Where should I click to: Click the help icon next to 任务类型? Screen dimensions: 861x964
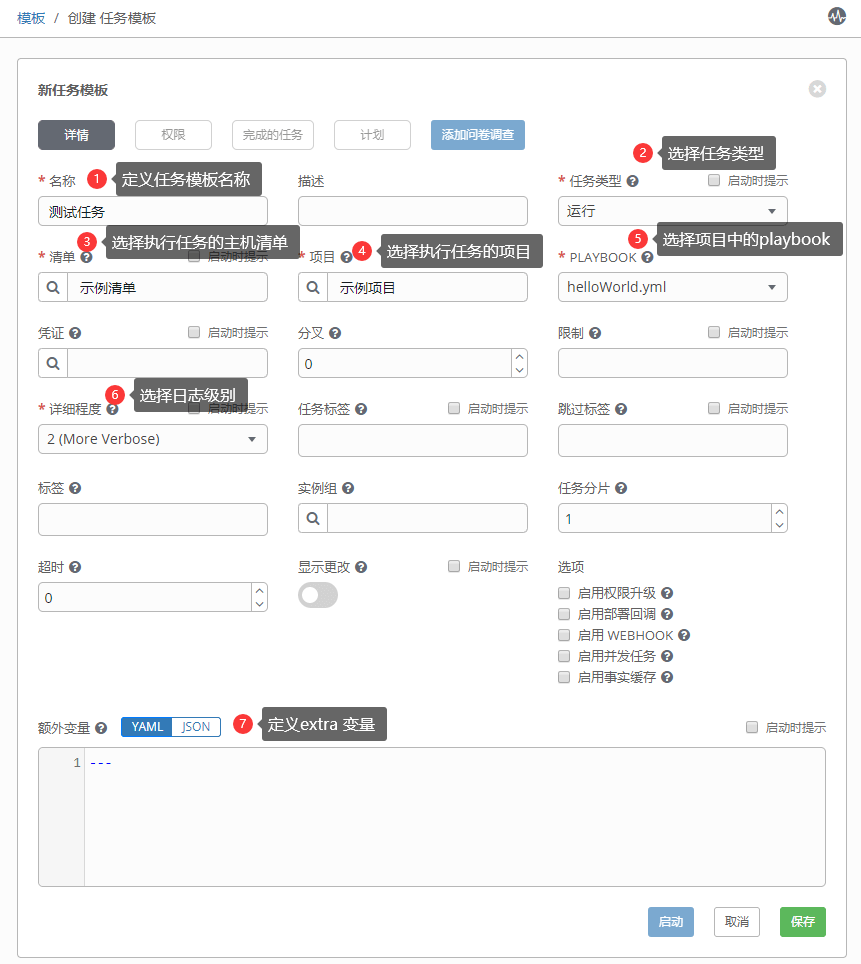633,181
